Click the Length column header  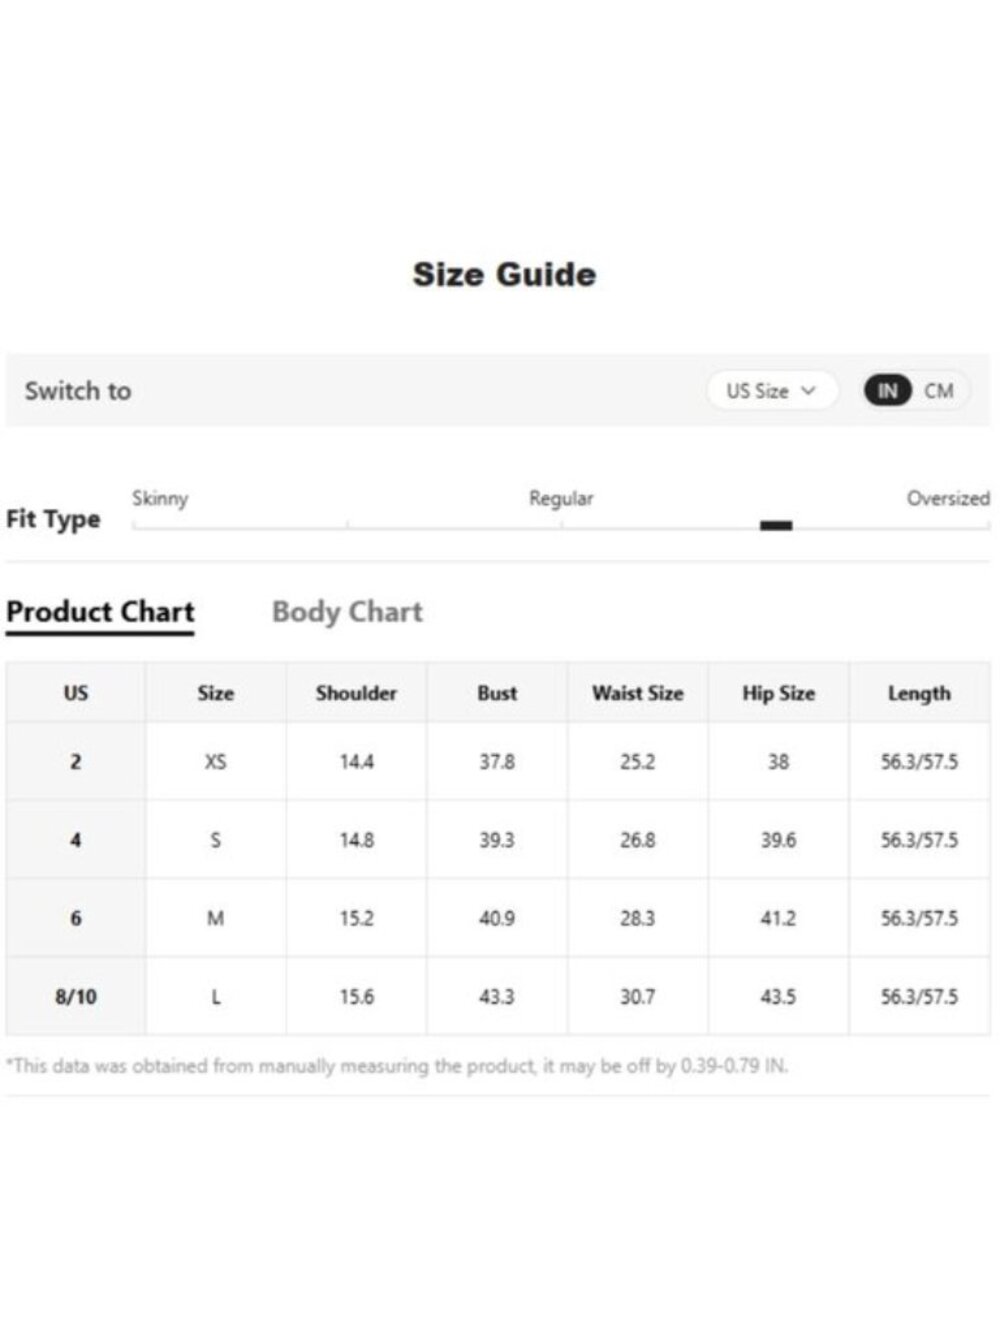[920, 693]
